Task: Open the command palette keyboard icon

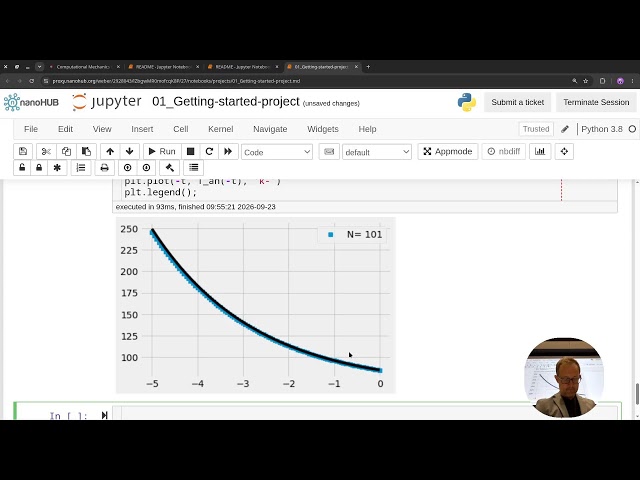Action: coord(329,152)
